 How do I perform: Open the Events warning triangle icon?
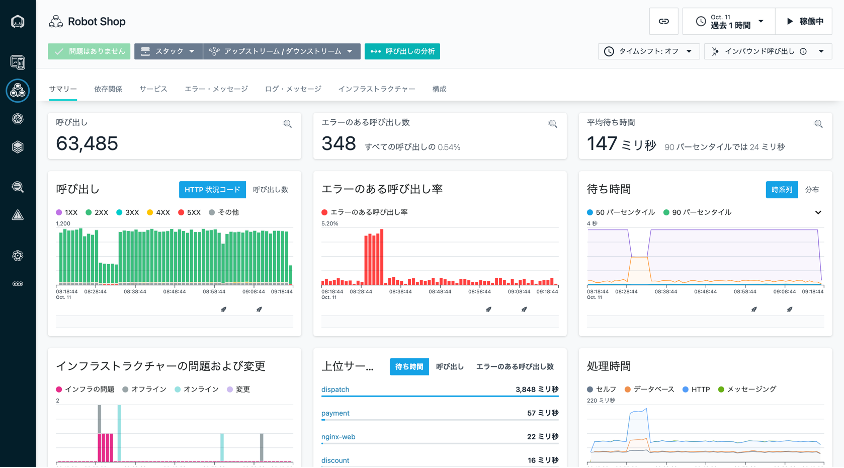(18, 215)
